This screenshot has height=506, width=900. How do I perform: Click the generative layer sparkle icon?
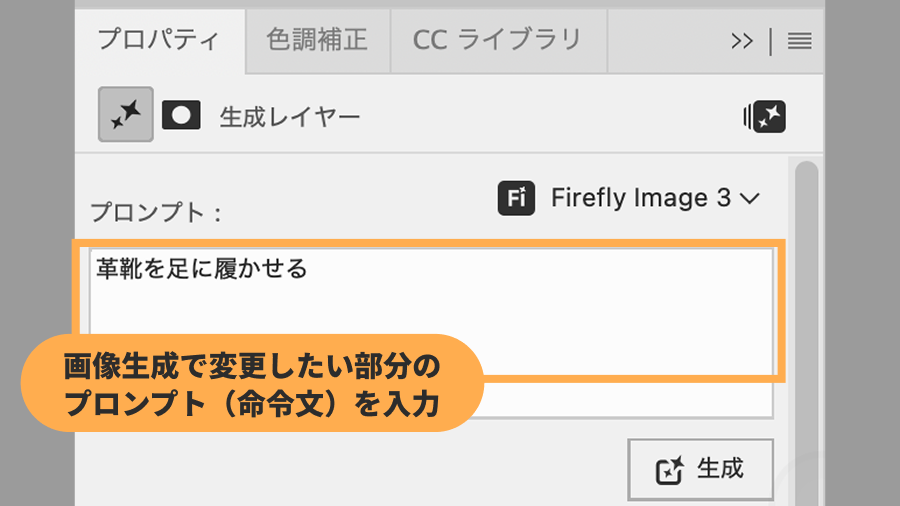pyautogui.click(x=126, y=116)
